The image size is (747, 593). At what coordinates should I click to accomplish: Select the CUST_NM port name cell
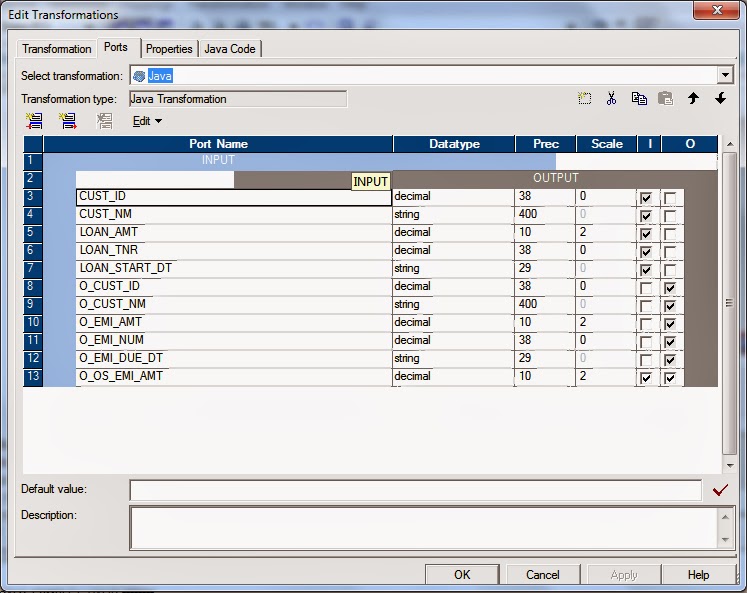[234, 214]
